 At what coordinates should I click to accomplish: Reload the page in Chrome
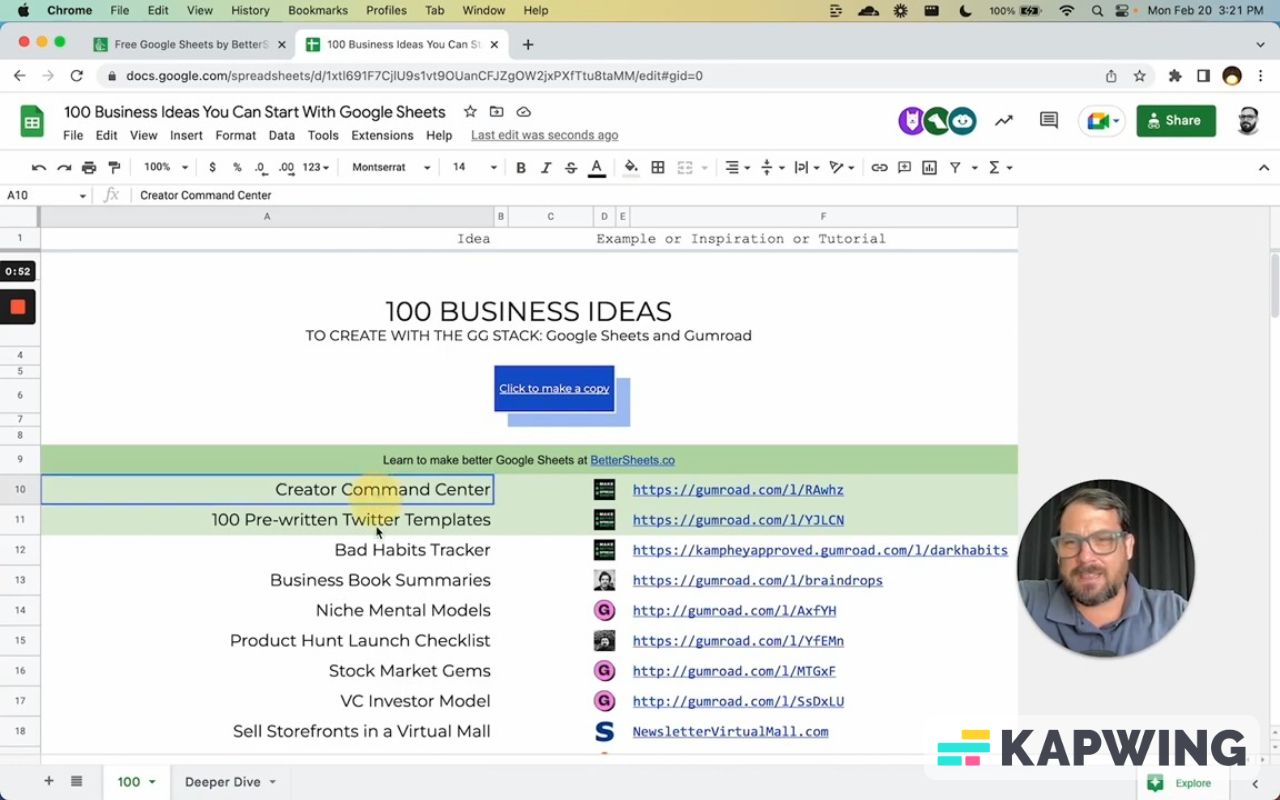coord(76,76)
